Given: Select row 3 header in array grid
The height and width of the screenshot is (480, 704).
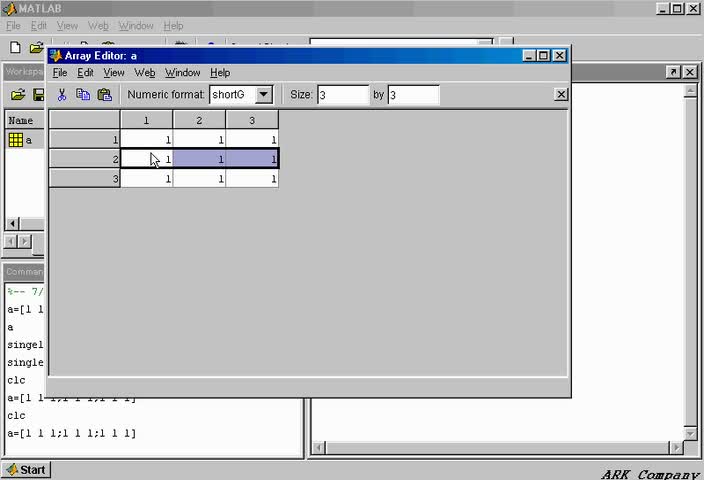Looking at the screenshot, I should [84, 179].
